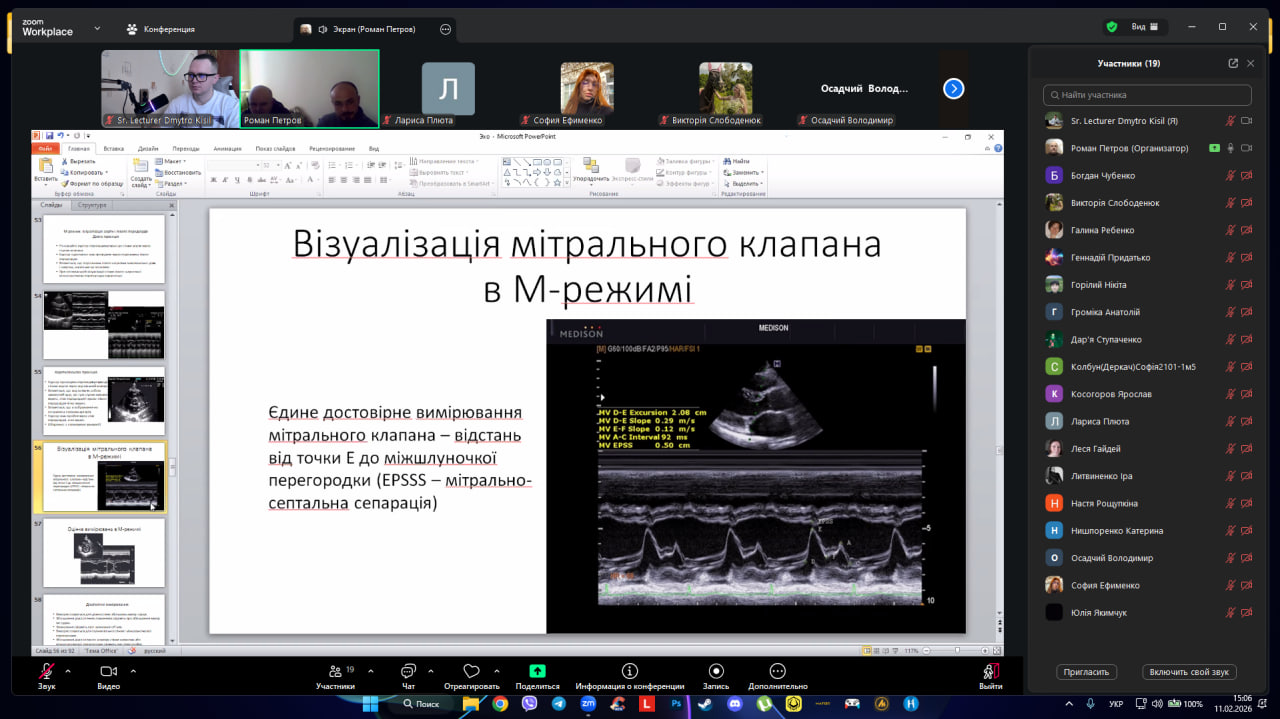Toggle the Участники participants panel button
Viewport: 1280px width, 719px height.
[335, 672]
